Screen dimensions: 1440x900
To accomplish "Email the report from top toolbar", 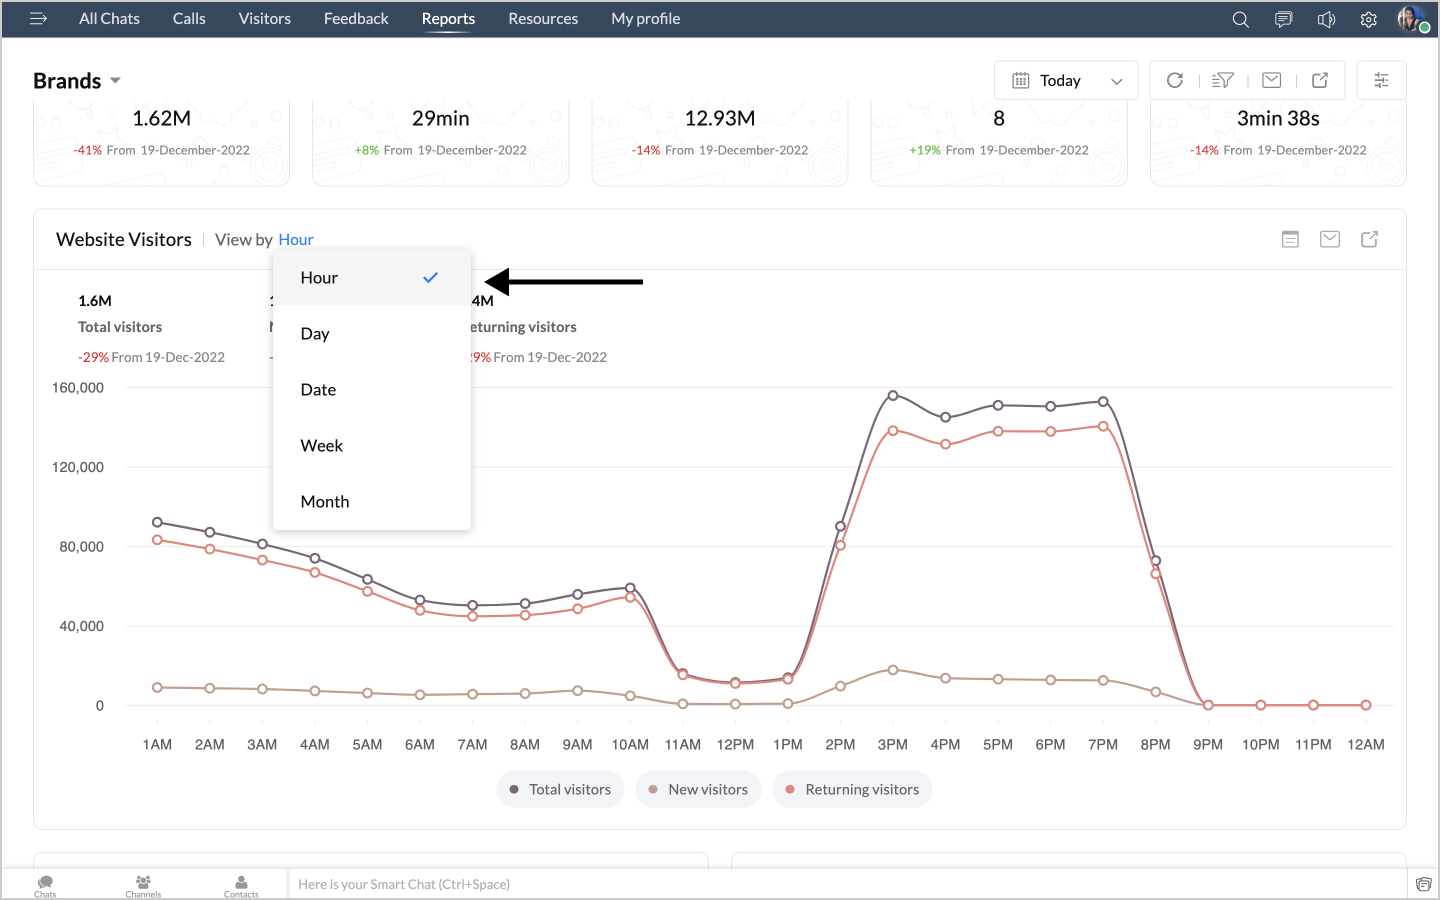I will pyautogui.click(x=1272, y=80).
